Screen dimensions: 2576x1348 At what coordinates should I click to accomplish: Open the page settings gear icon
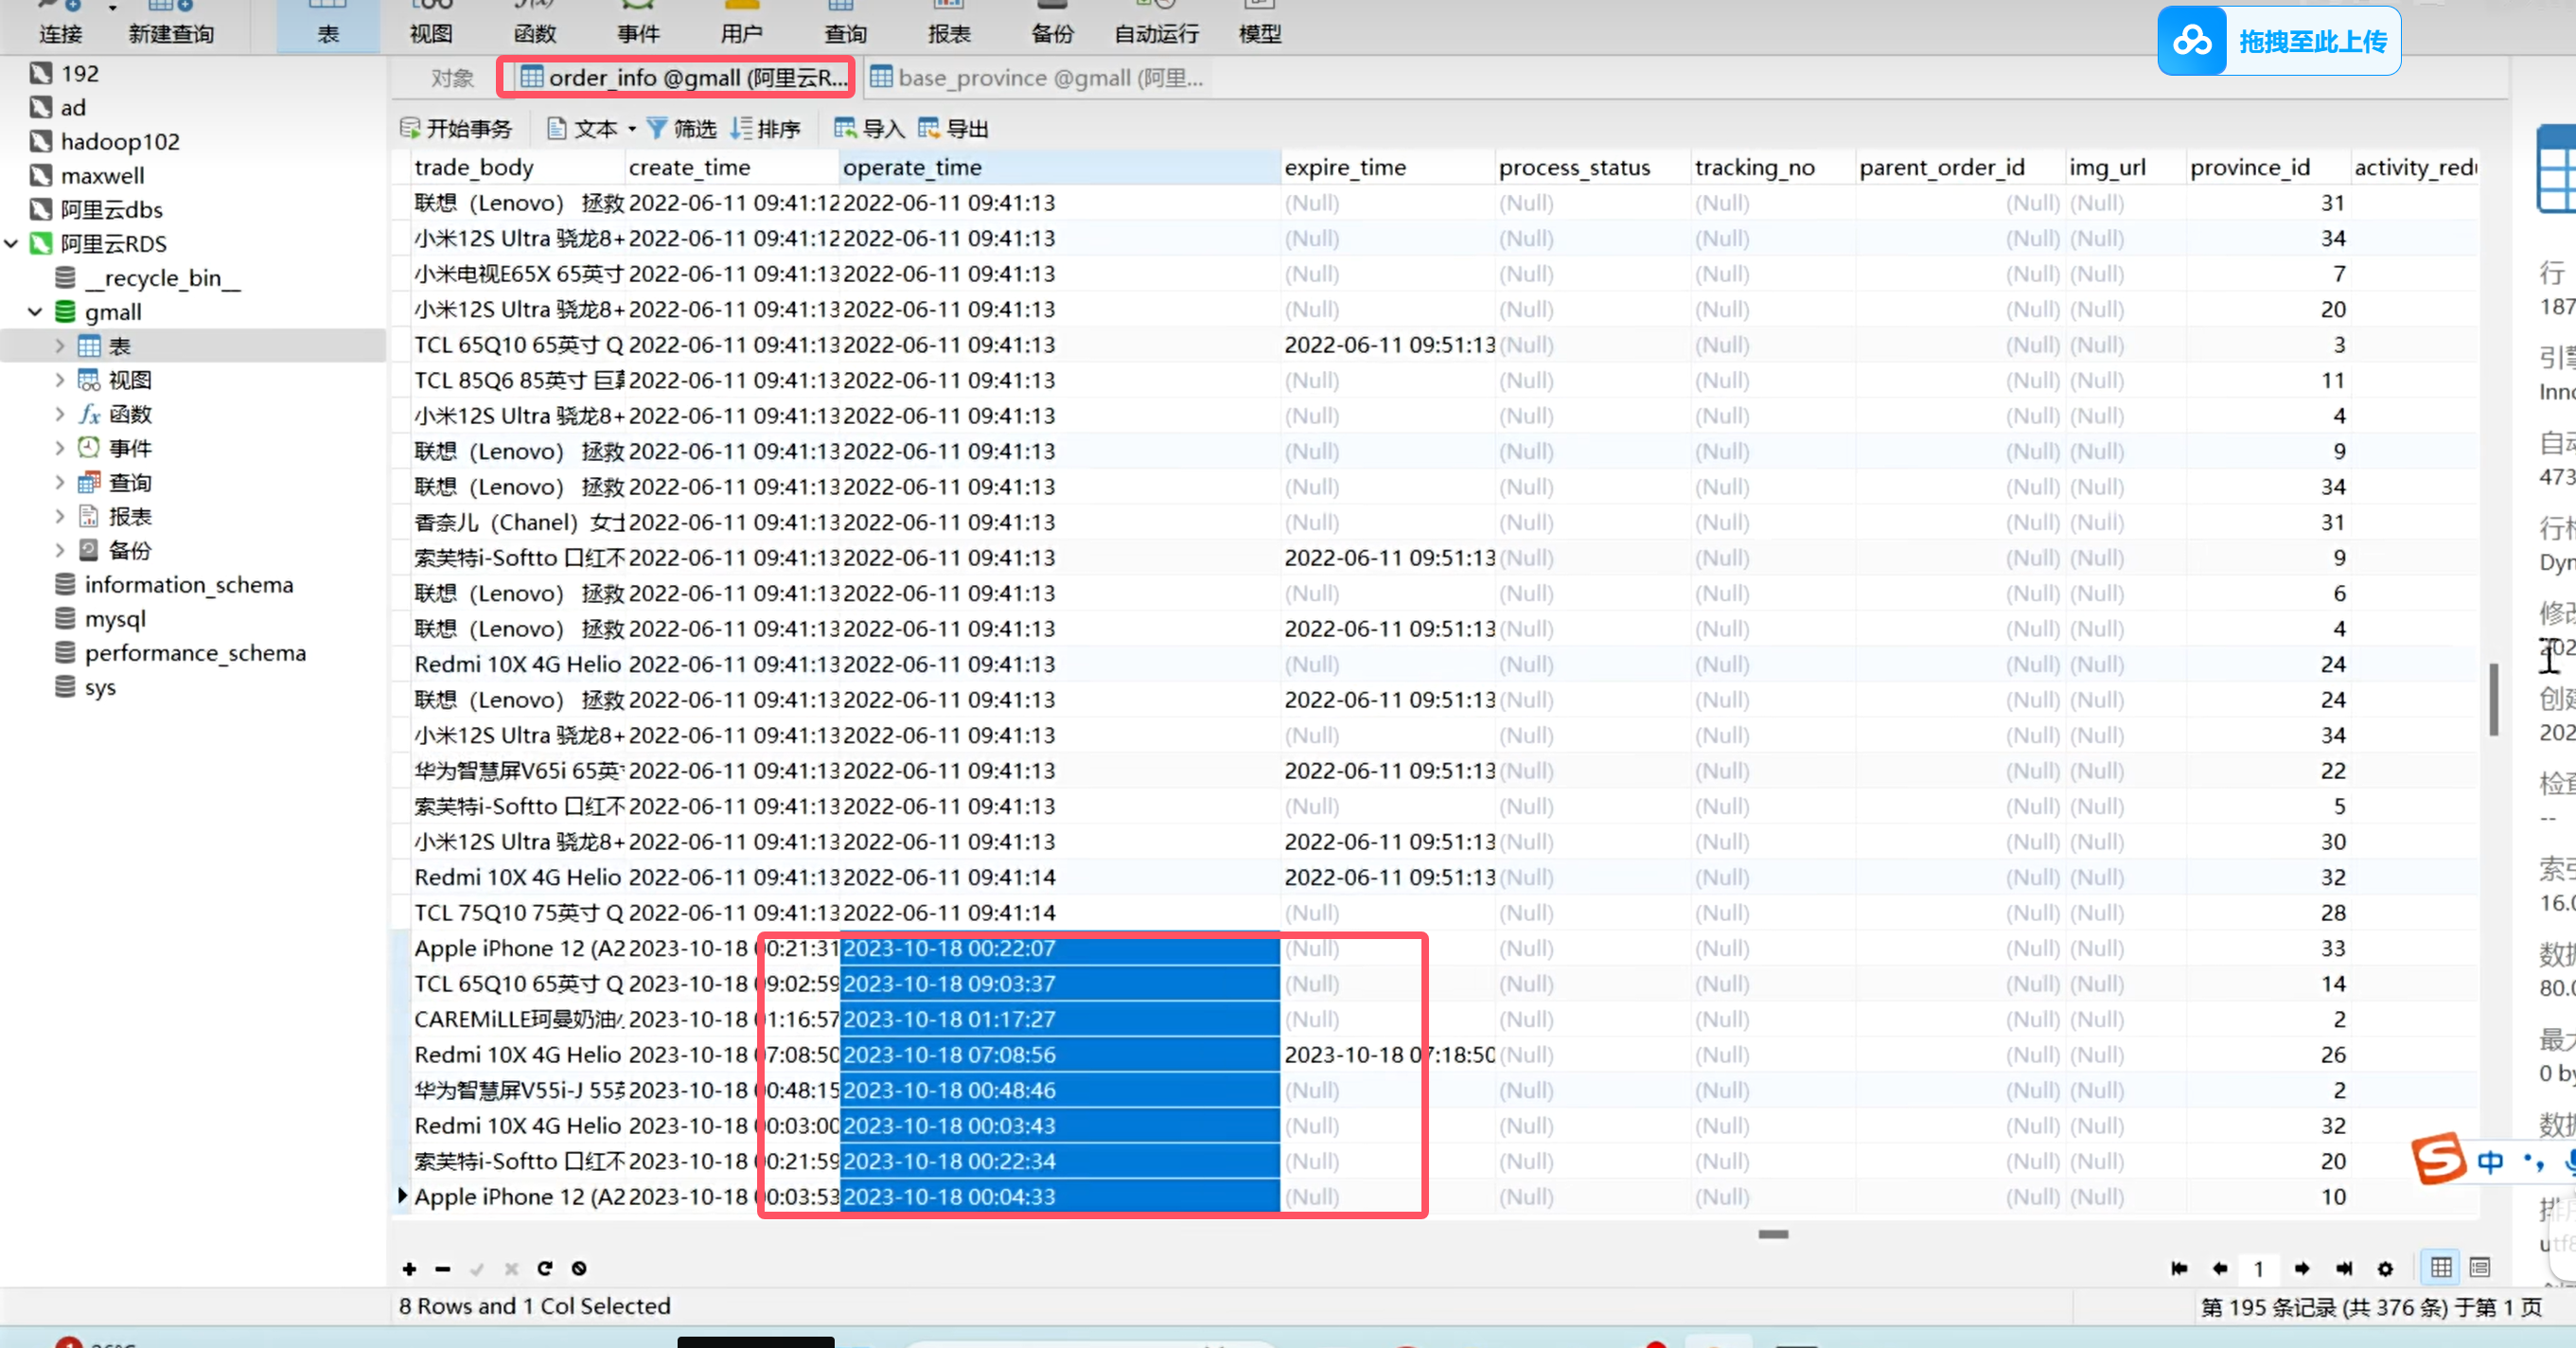pyautogui.click(x=2385, y=1268)
